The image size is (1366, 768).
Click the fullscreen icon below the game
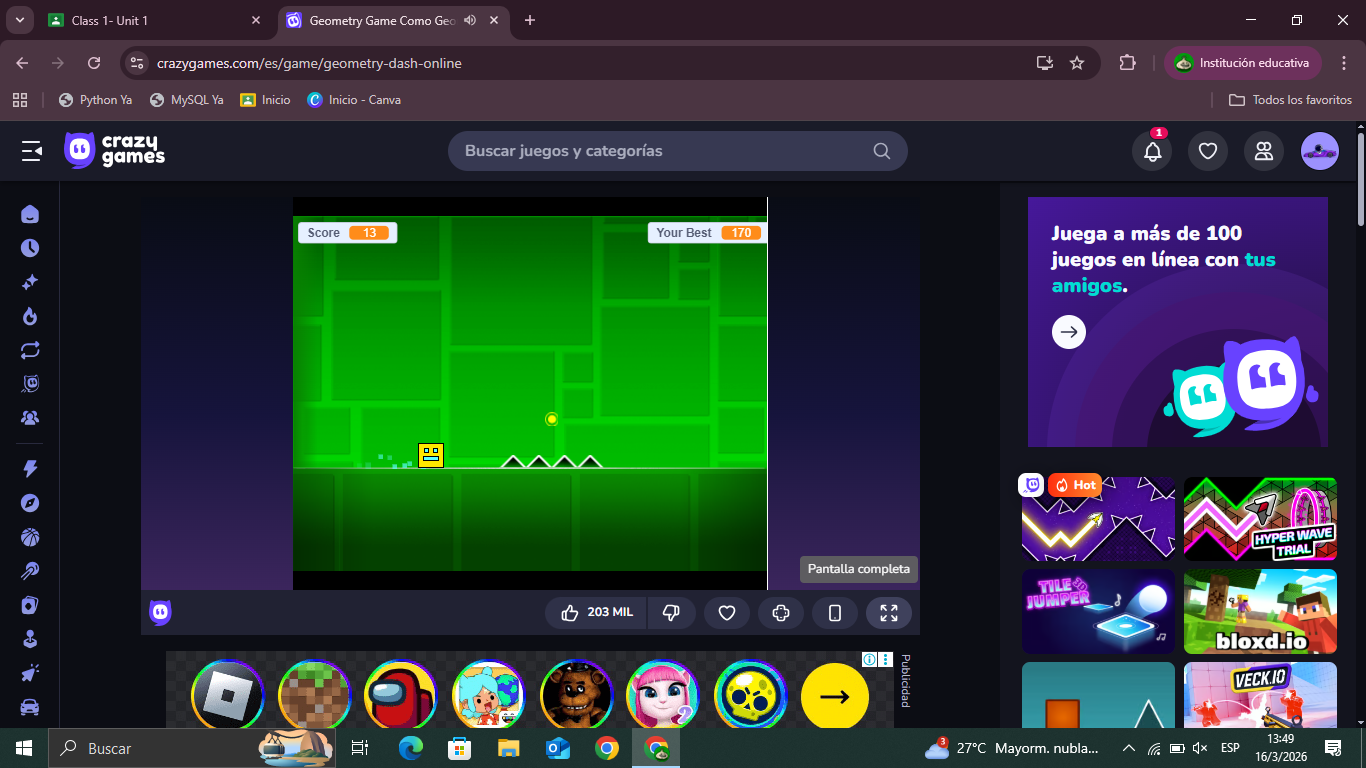pos(888,613)
